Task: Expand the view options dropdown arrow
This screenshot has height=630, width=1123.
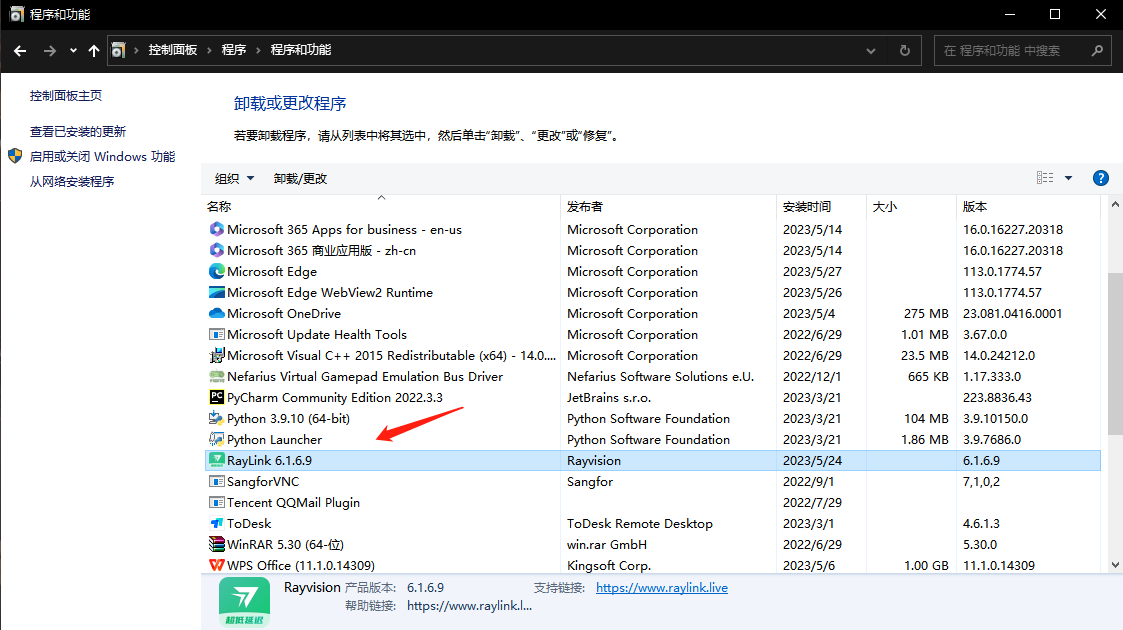Action: [x=1069, y=178]
